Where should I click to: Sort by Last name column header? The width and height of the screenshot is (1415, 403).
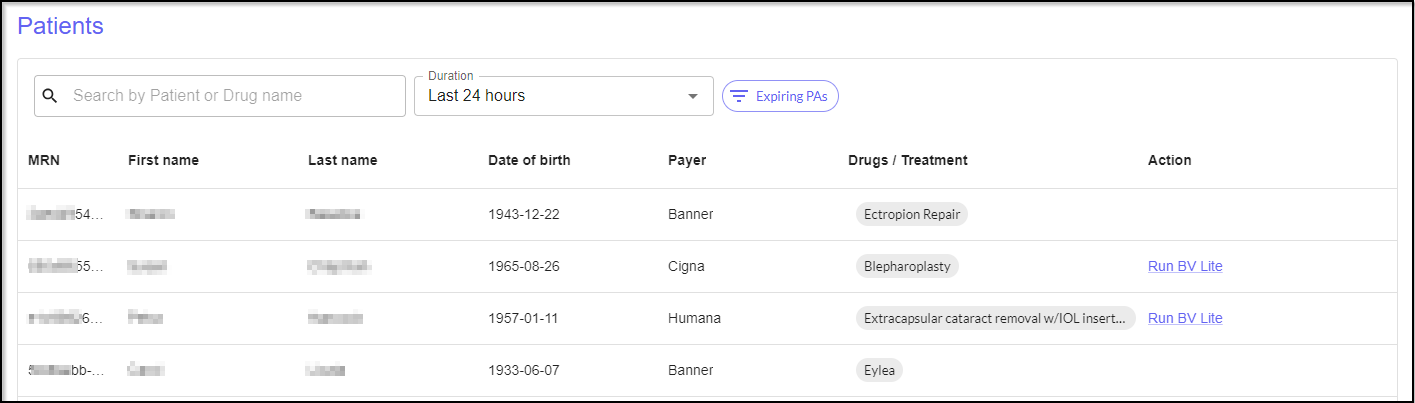[342, 160]
